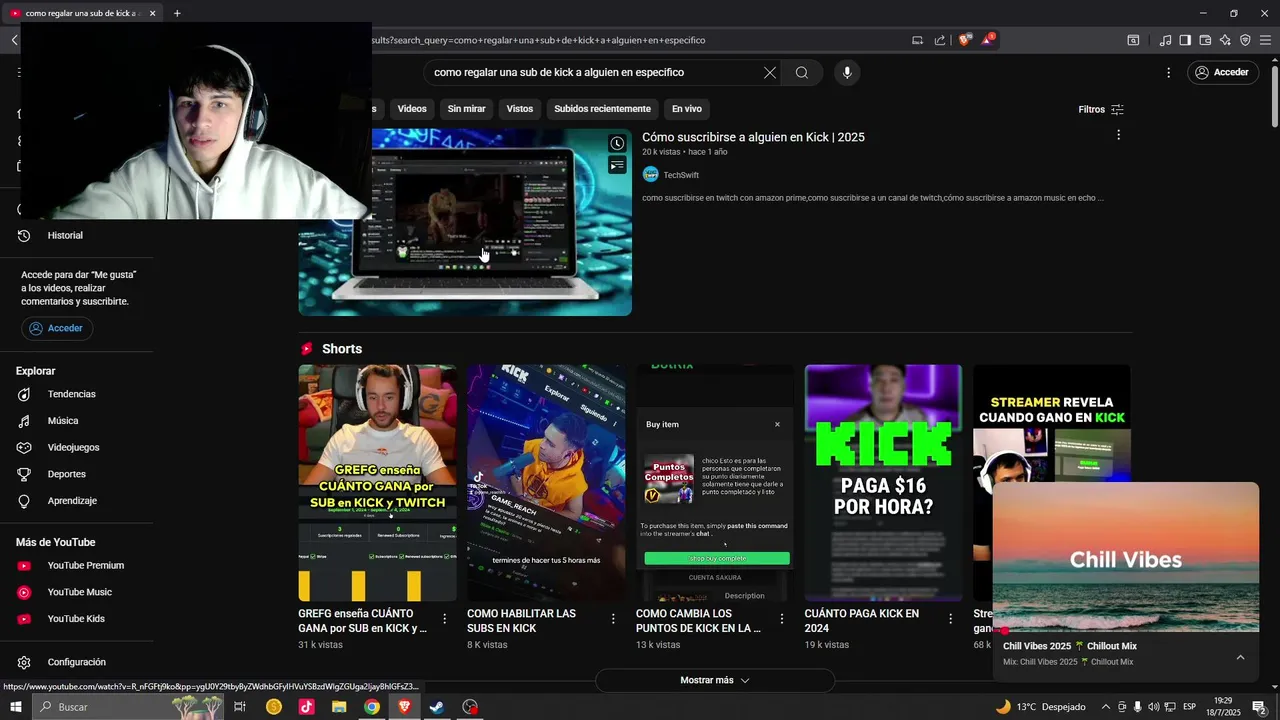This screenshot has width=1280, height=720.
Task: Open a new browser tab with plus
Action: [x=177, y=13]
